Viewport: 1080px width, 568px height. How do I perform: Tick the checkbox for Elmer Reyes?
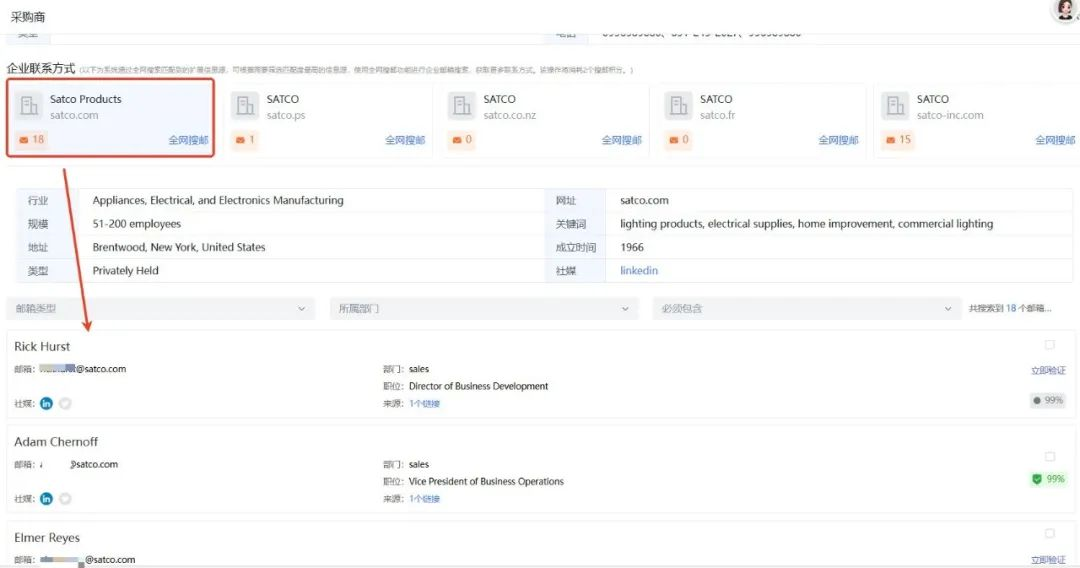1050,534
